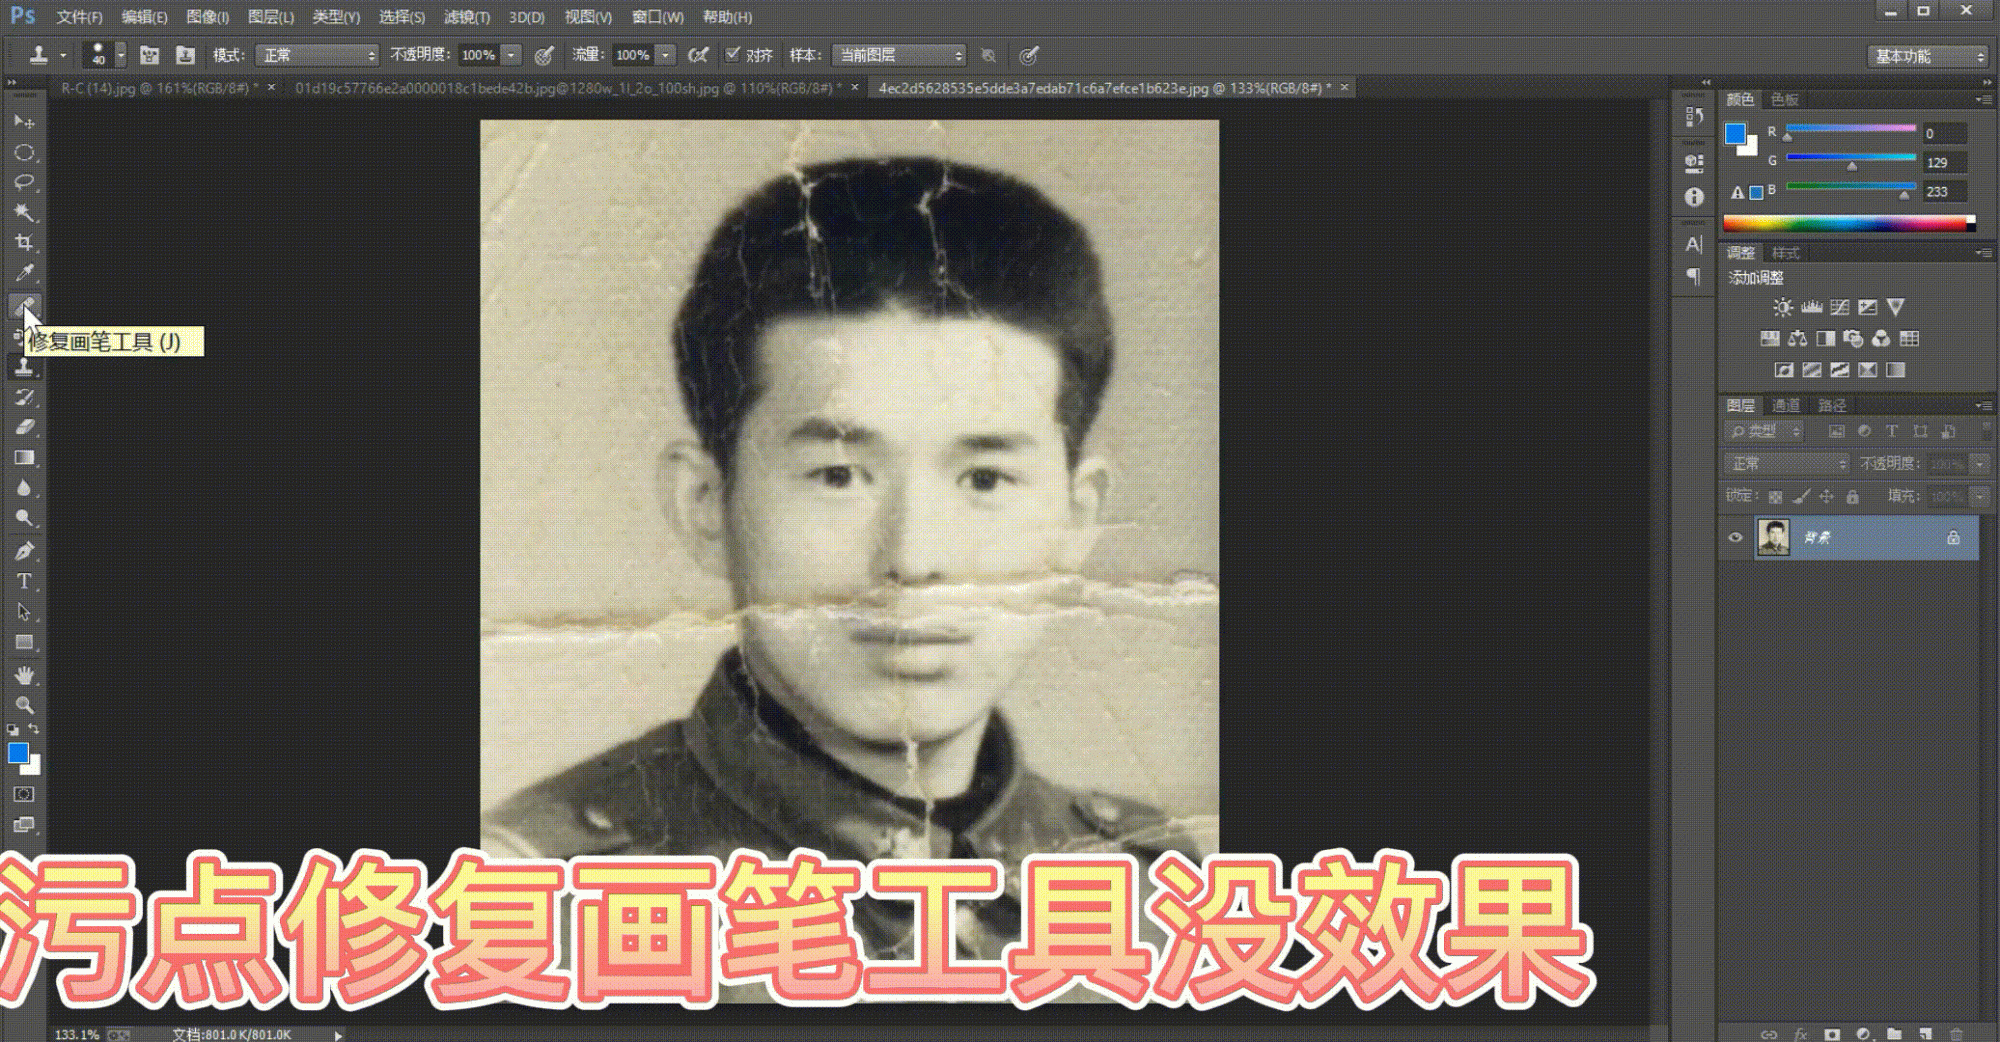
Task: Select the Gradient tool
Action: pyautogui.click(x=24, y=458)
